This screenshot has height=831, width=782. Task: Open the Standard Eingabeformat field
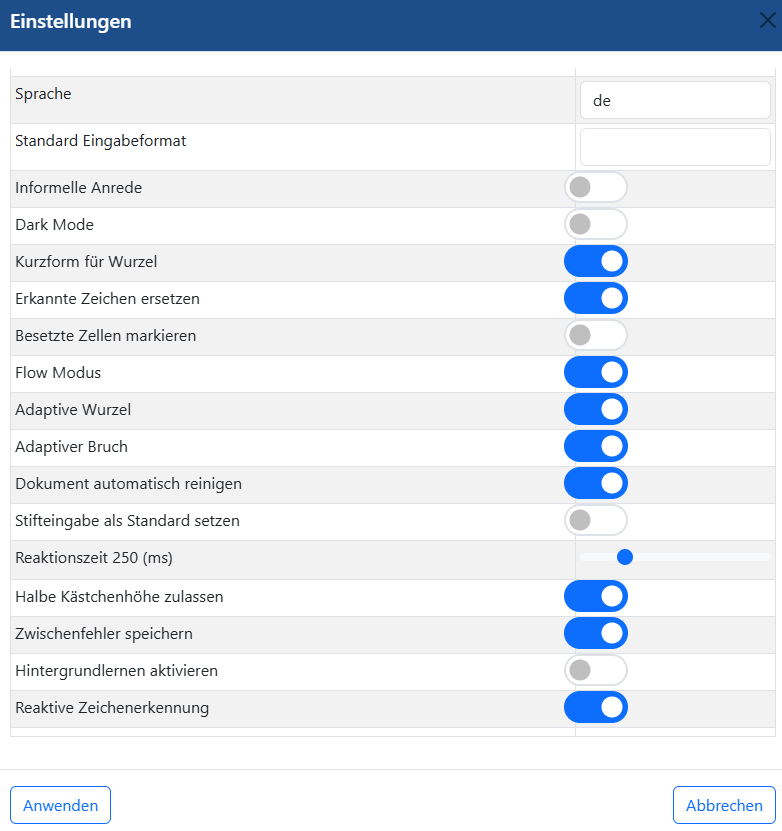pyautogui.click(x=675, y=147)
